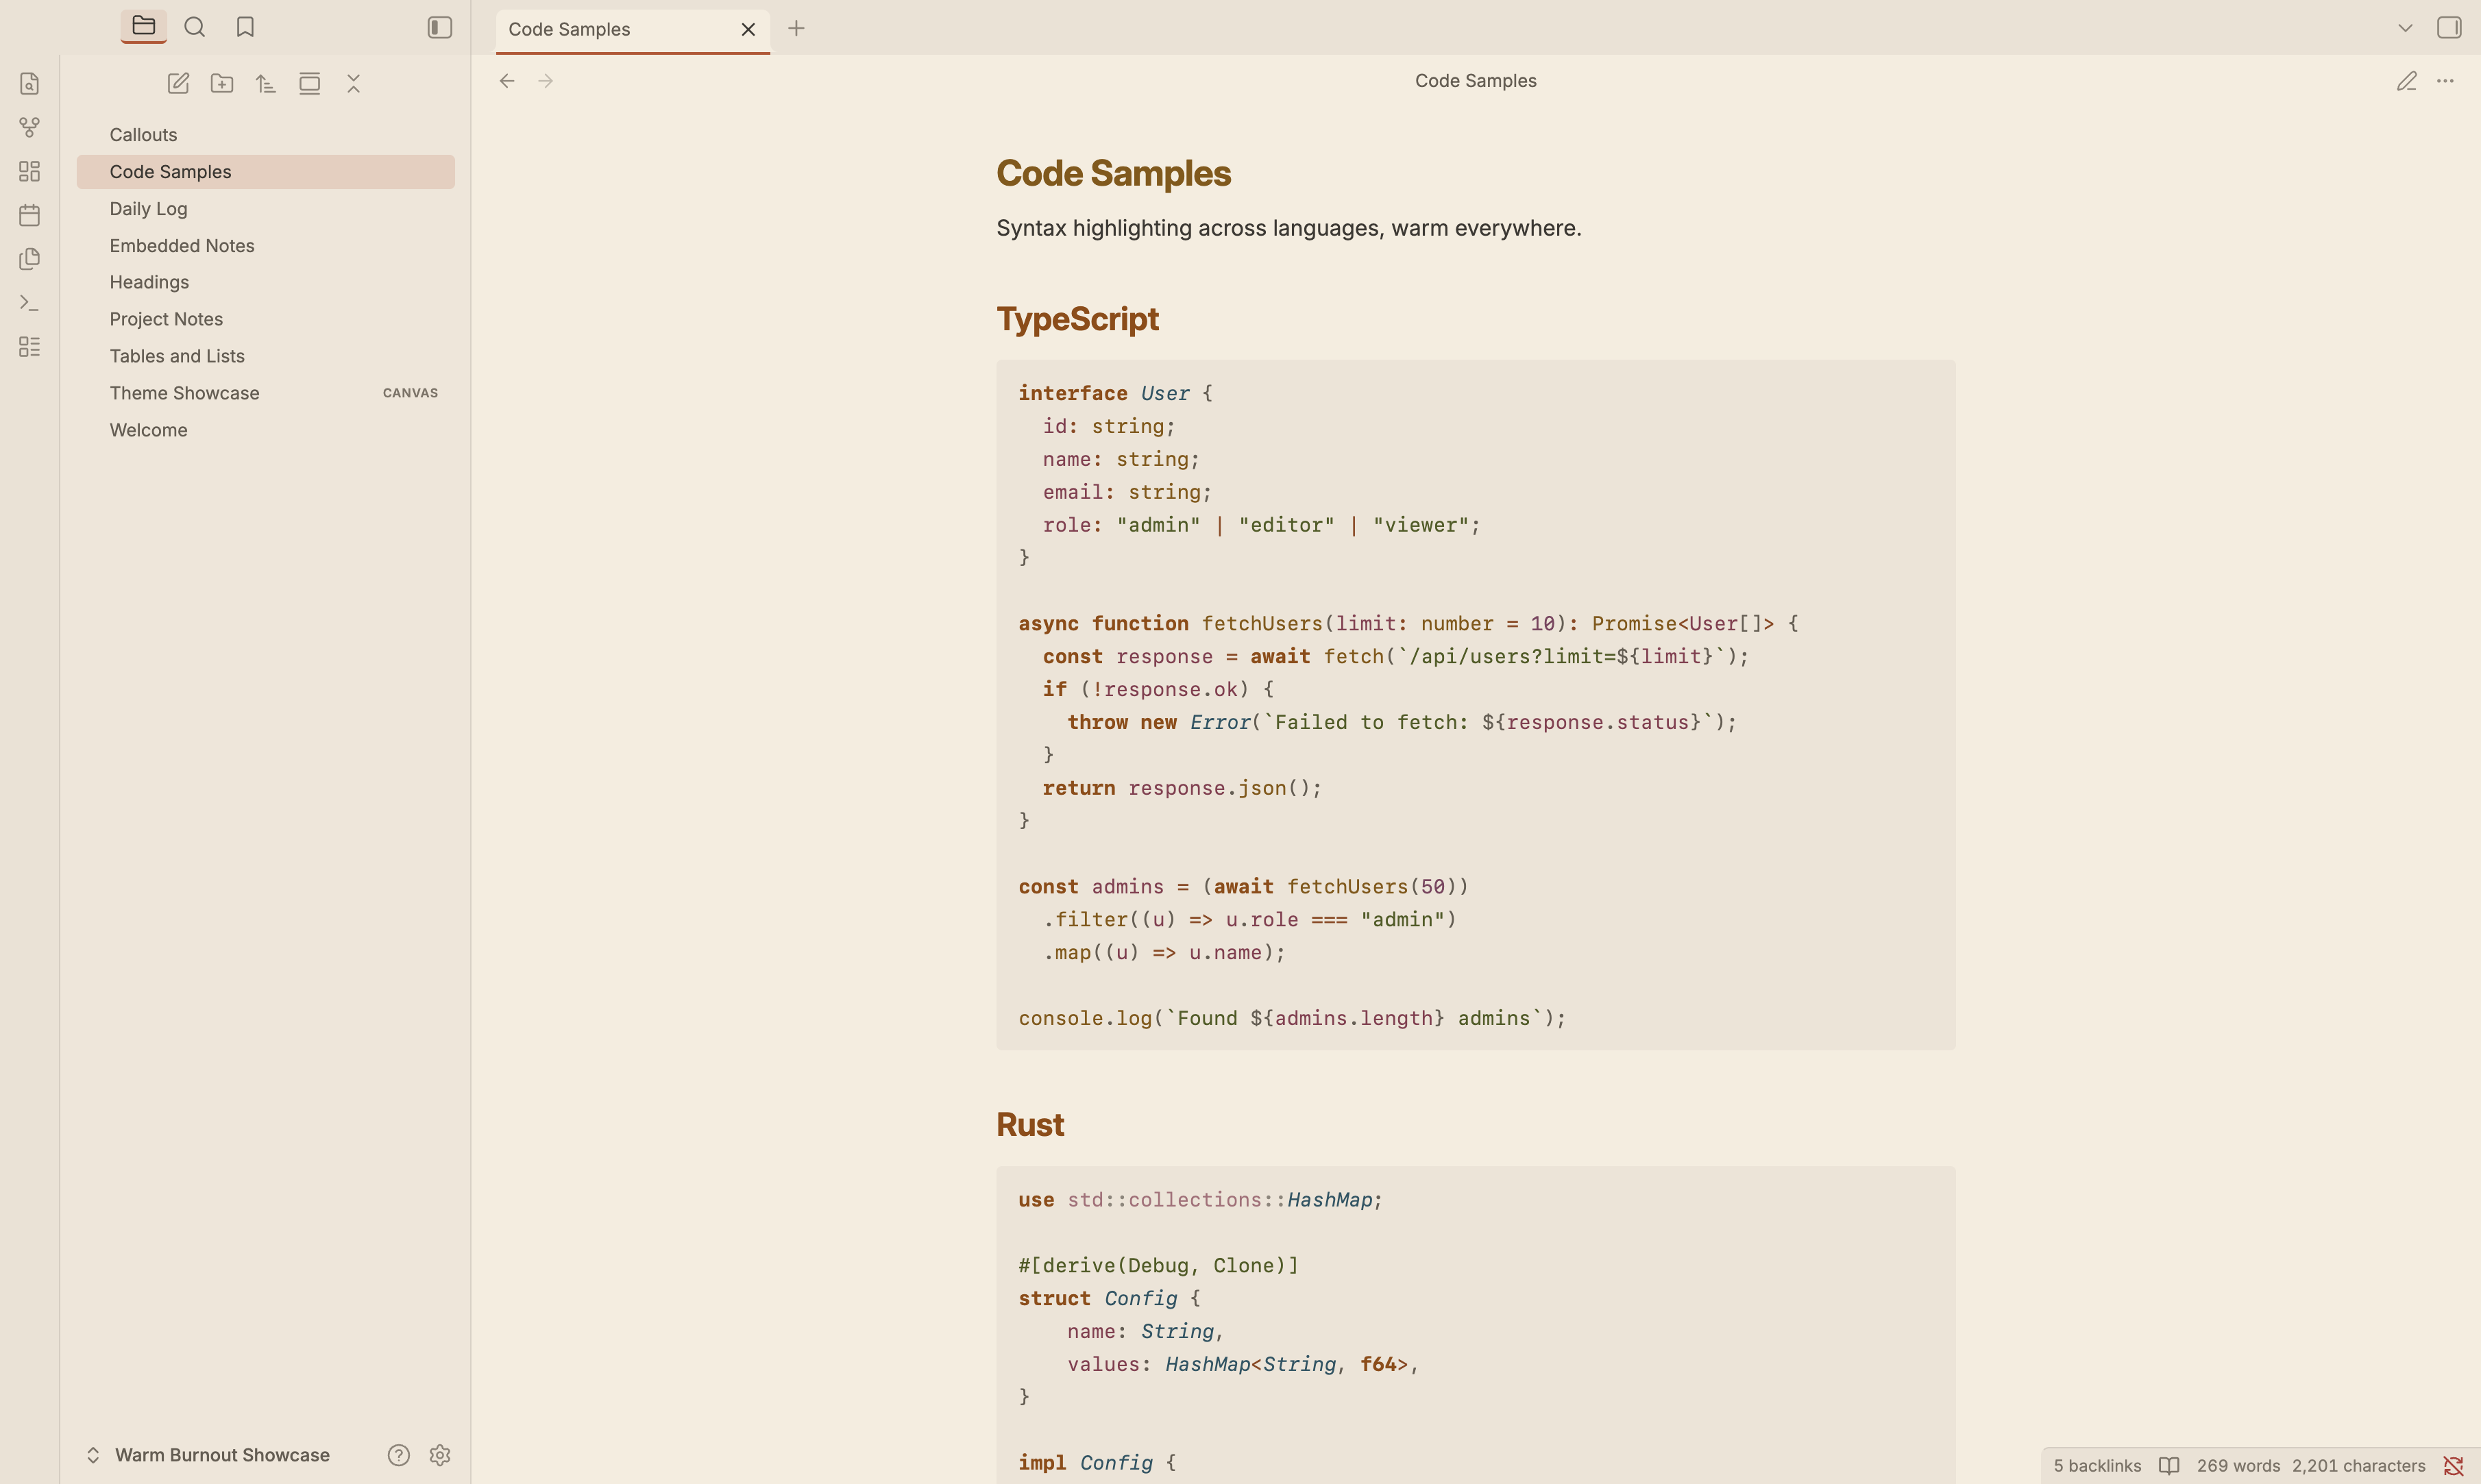
Task: Click the TypeScript heading
Action: point(1077,319)
